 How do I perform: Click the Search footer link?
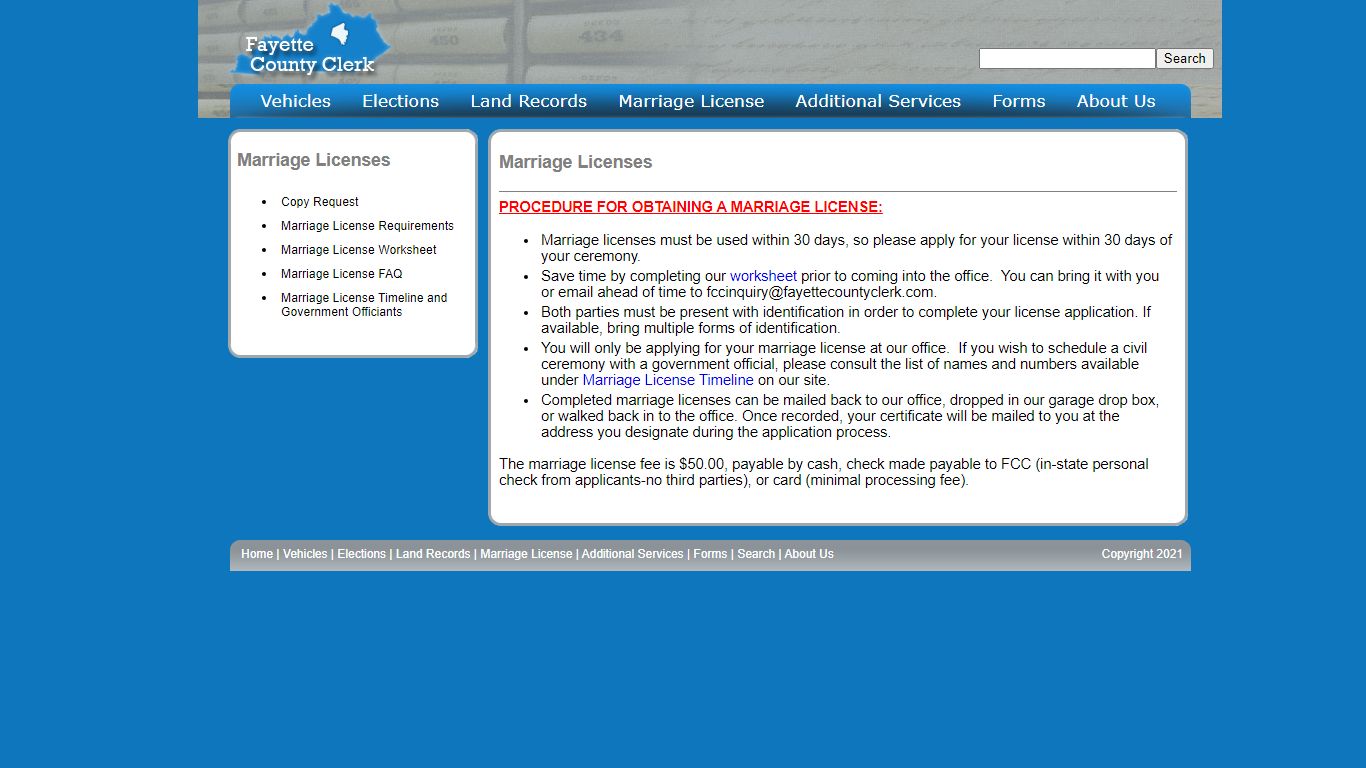tap(756, 554)
